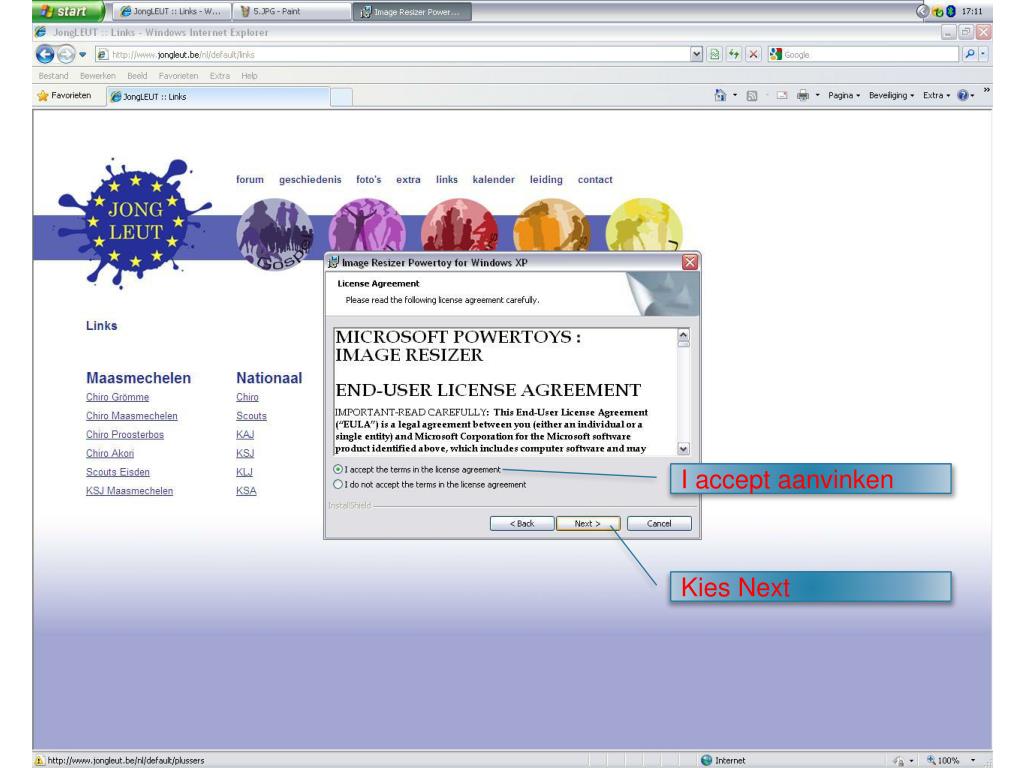Click the Home icon in command bar

tap(720, 95)
